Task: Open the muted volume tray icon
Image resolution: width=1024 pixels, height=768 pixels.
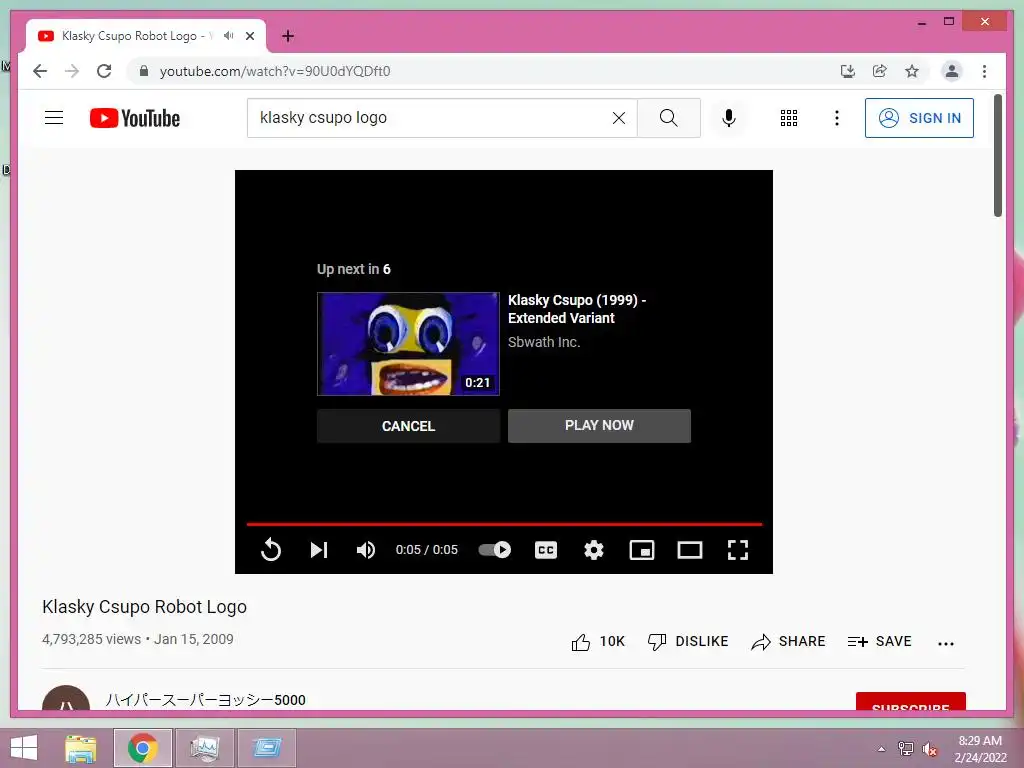Action: pyautogui.click(x=930, y=749)
